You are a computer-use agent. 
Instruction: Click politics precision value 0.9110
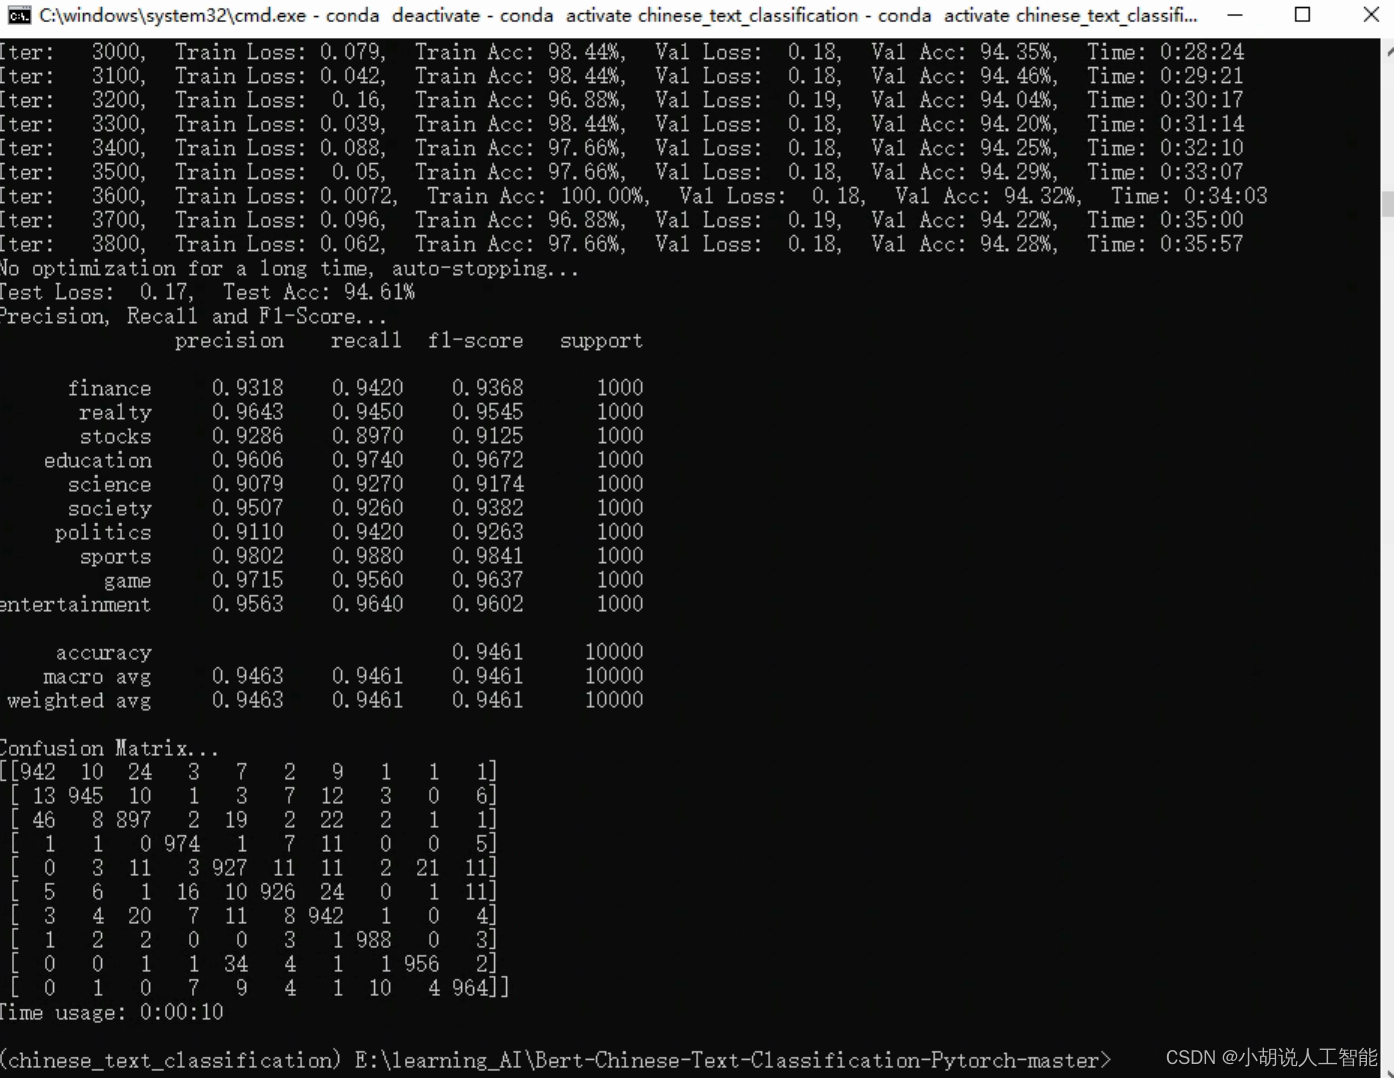click(x=247, y=532)
